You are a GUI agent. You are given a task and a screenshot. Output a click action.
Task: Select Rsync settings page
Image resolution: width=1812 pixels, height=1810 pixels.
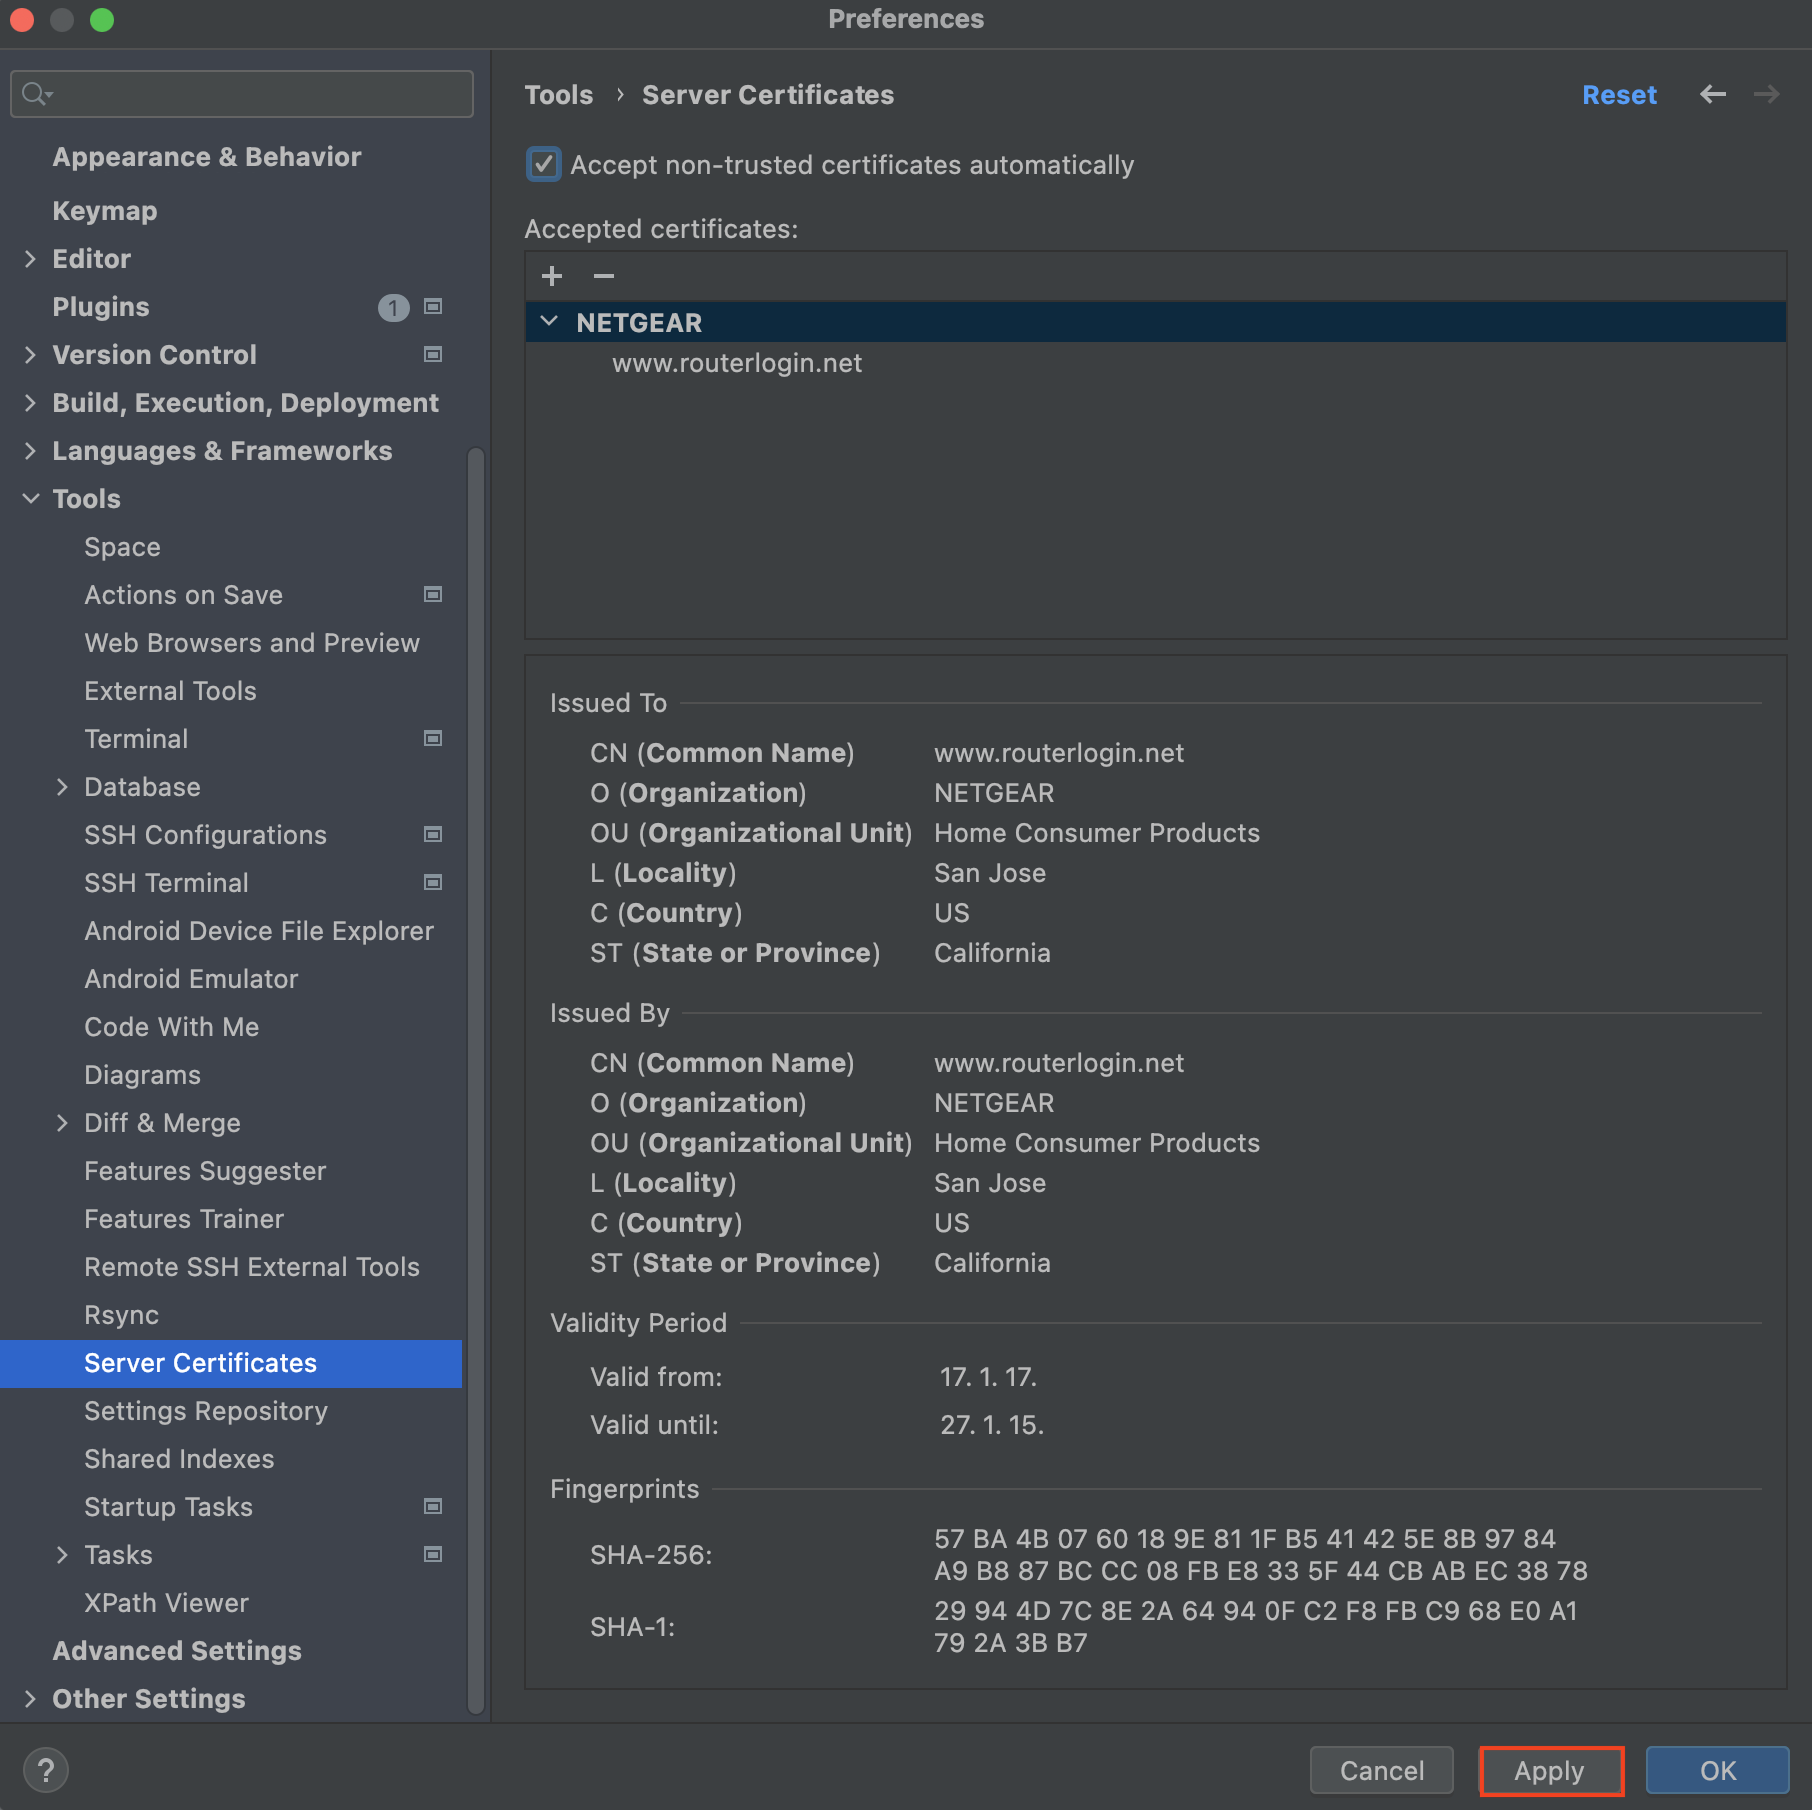[x=121, y=1315]
